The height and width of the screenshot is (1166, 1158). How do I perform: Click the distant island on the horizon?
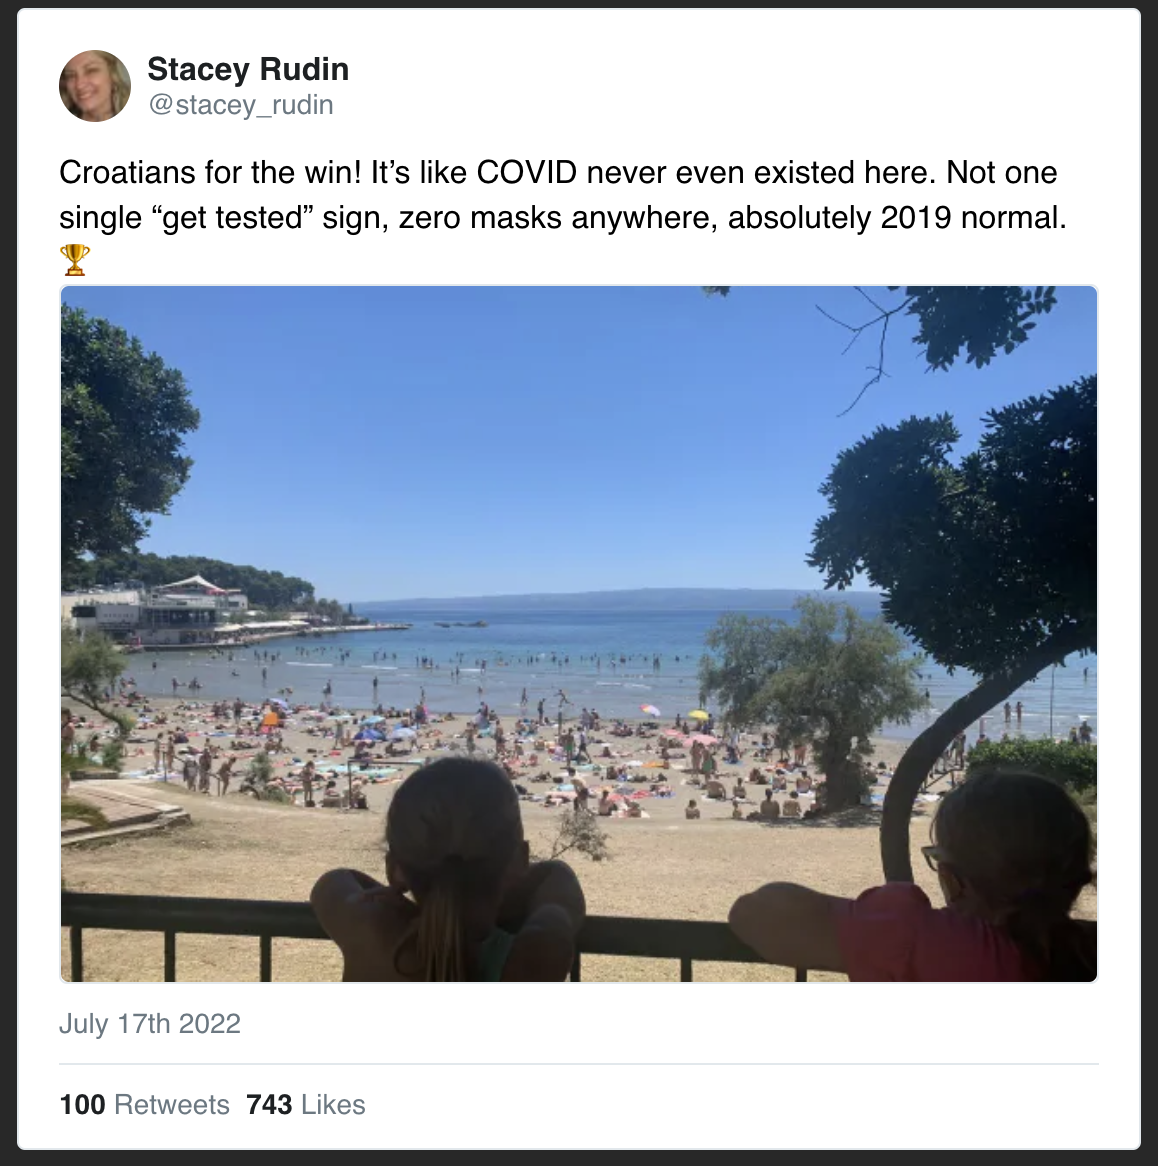(617, 599)
